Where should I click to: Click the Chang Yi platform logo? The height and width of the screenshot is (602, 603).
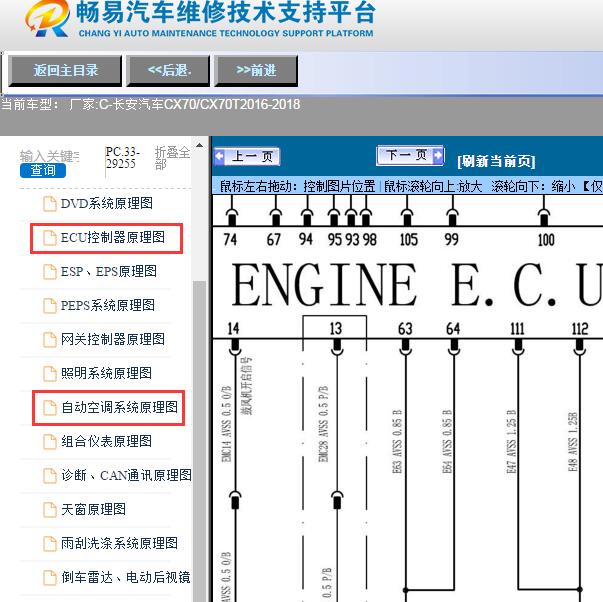click(47, 18)
